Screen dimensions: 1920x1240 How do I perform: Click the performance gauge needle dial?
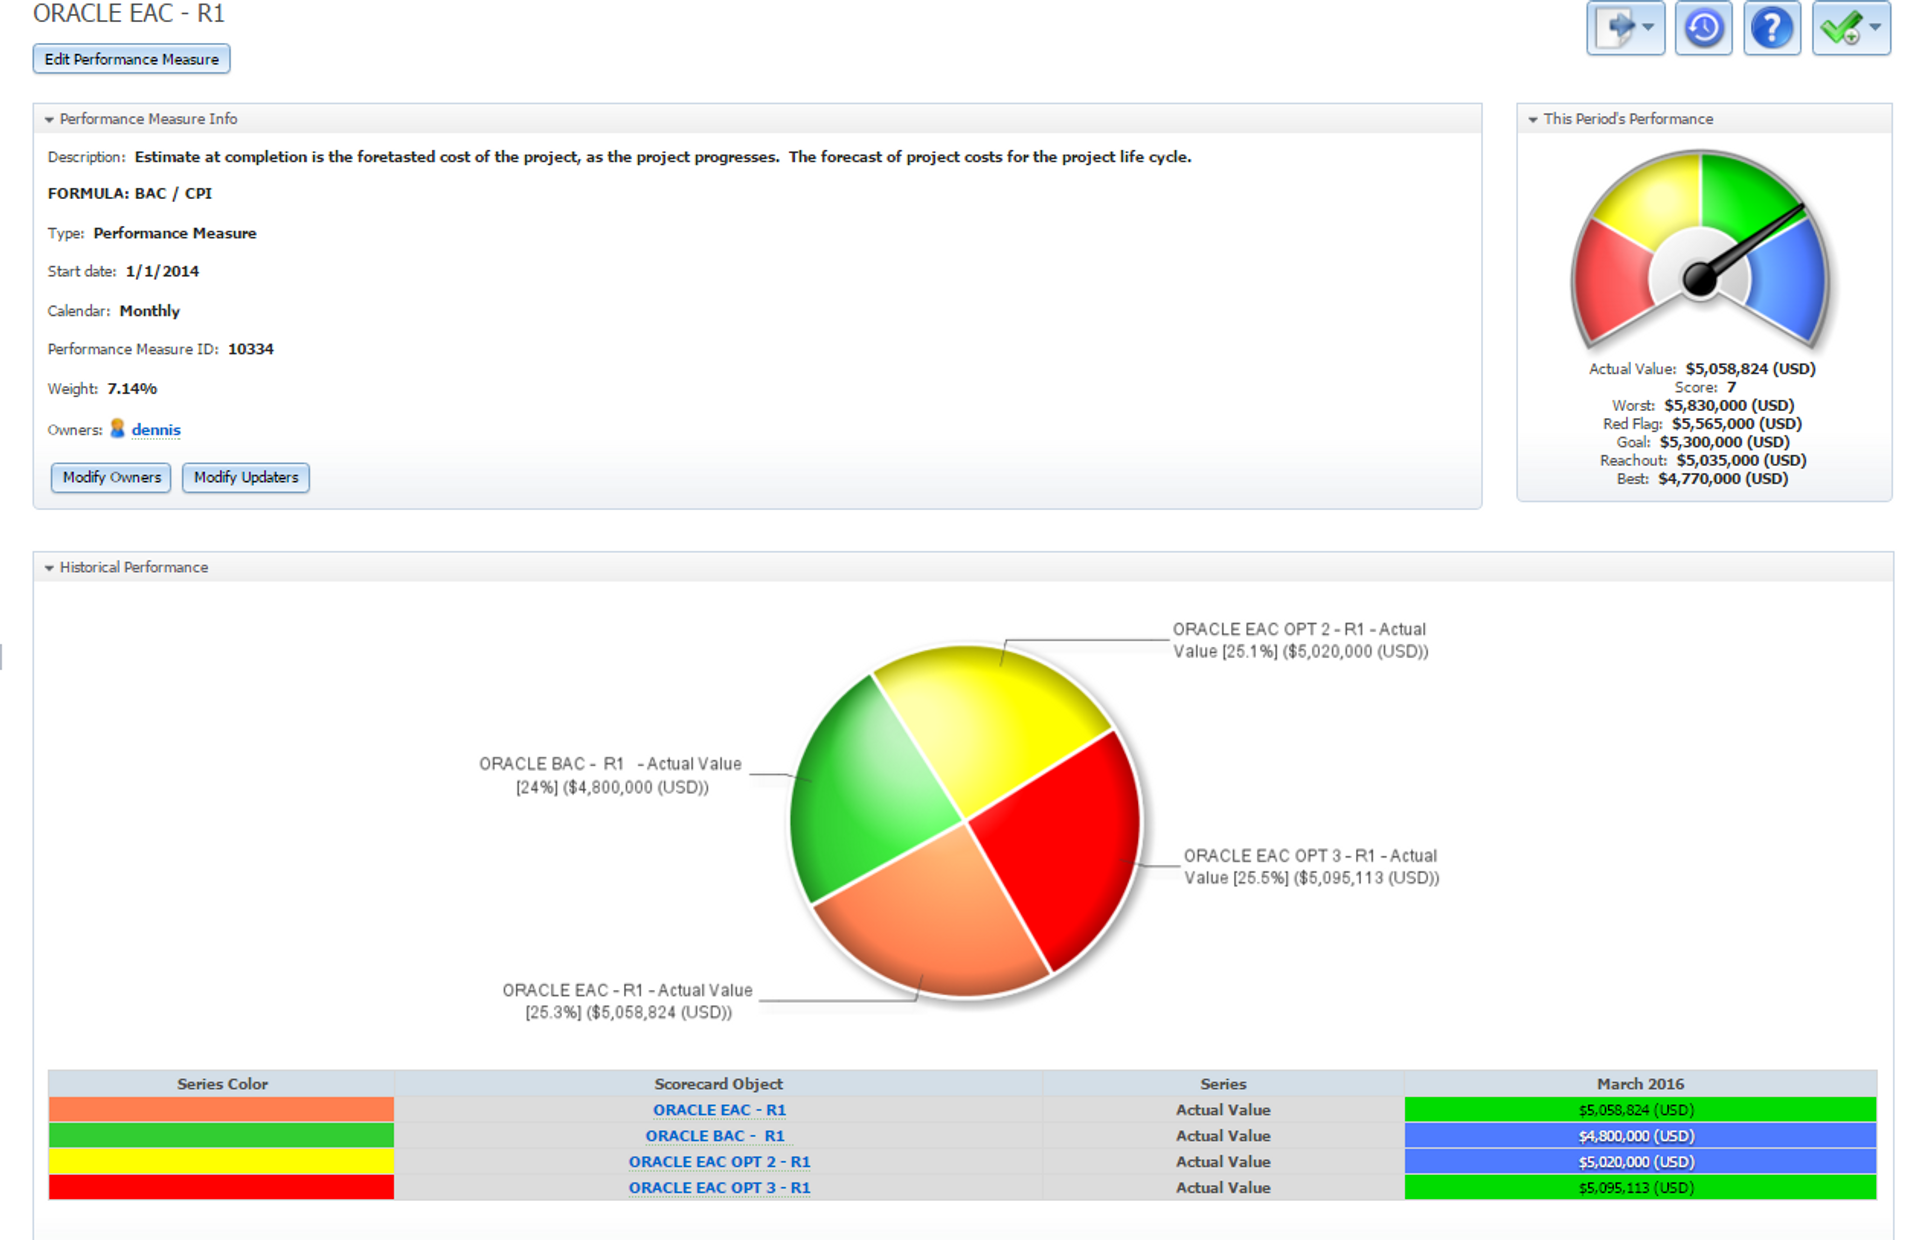pos(1700,278)
